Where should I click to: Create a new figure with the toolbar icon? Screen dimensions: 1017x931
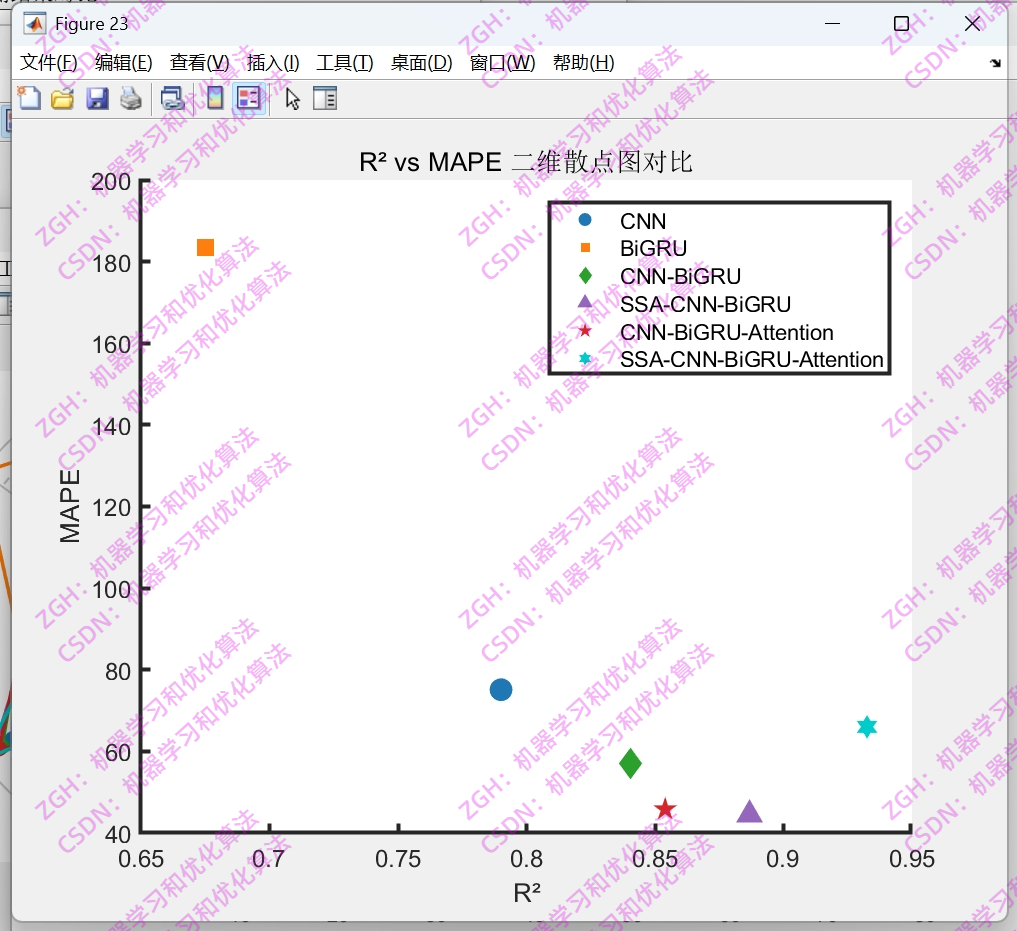[29, 99]
